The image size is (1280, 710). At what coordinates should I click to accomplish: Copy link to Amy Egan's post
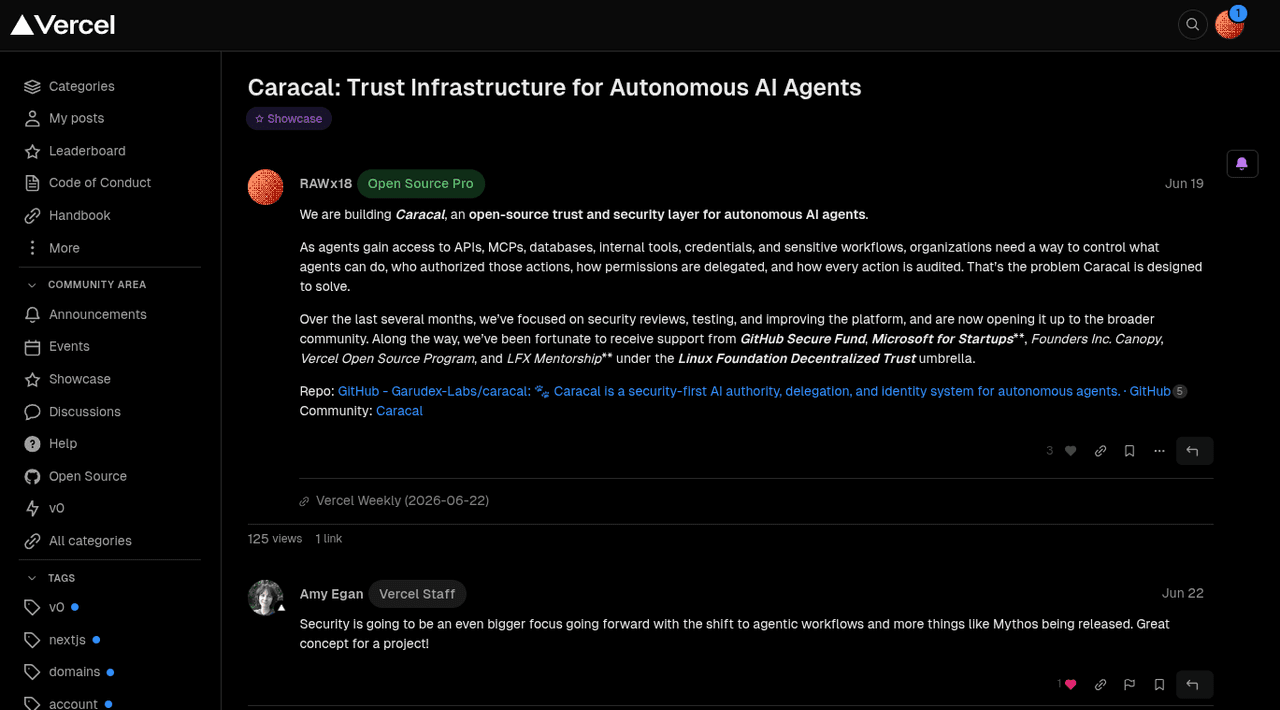(1100, 685)
